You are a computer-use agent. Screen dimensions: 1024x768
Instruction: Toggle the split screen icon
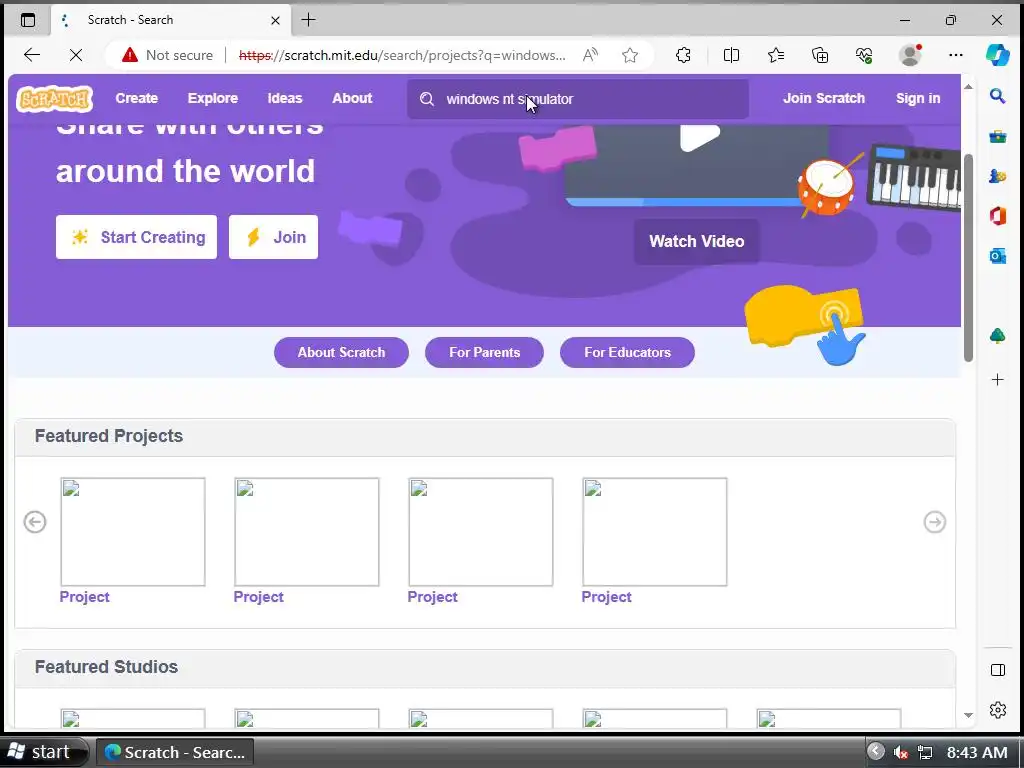point(731,56)
